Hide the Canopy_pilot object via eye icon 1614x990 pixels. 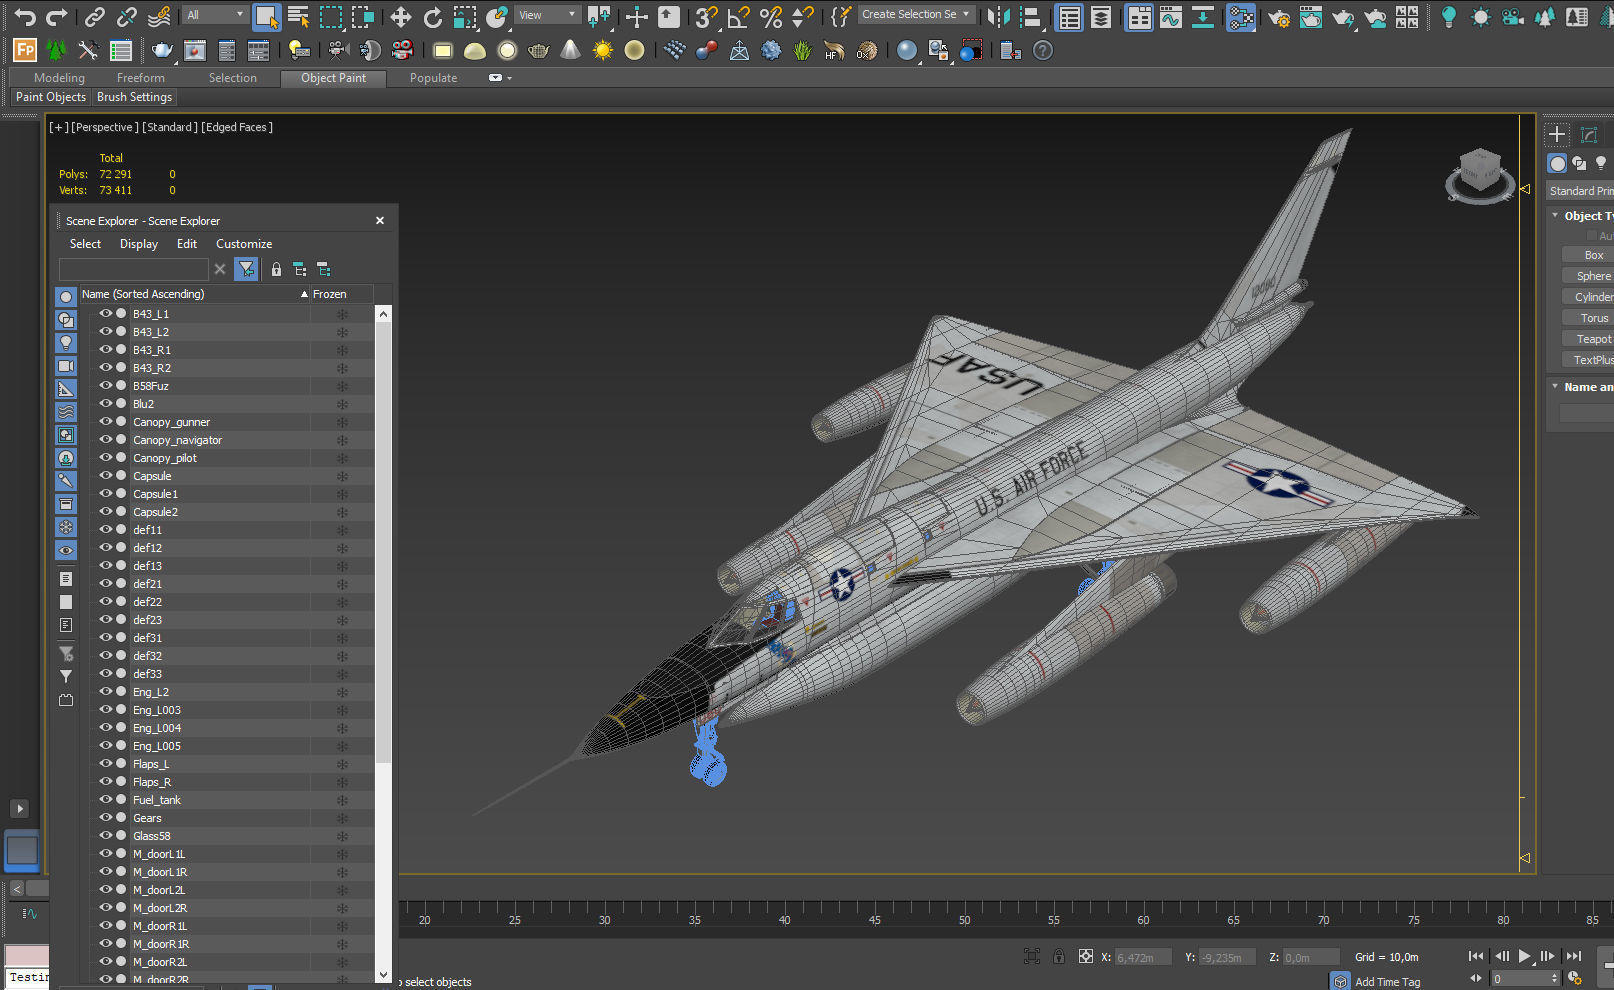(105, 457)
